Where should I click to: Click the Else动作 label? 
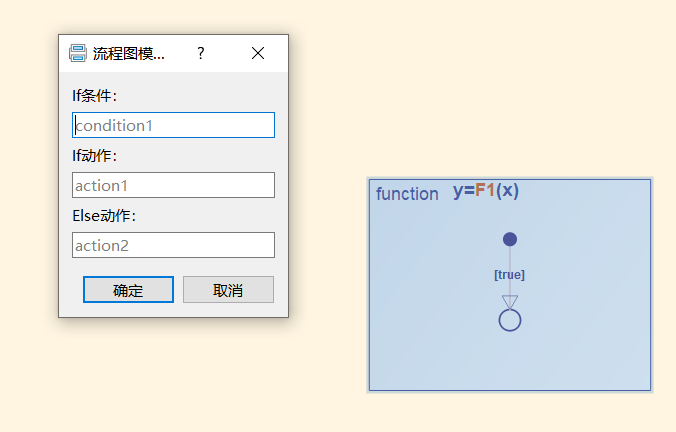104,216
